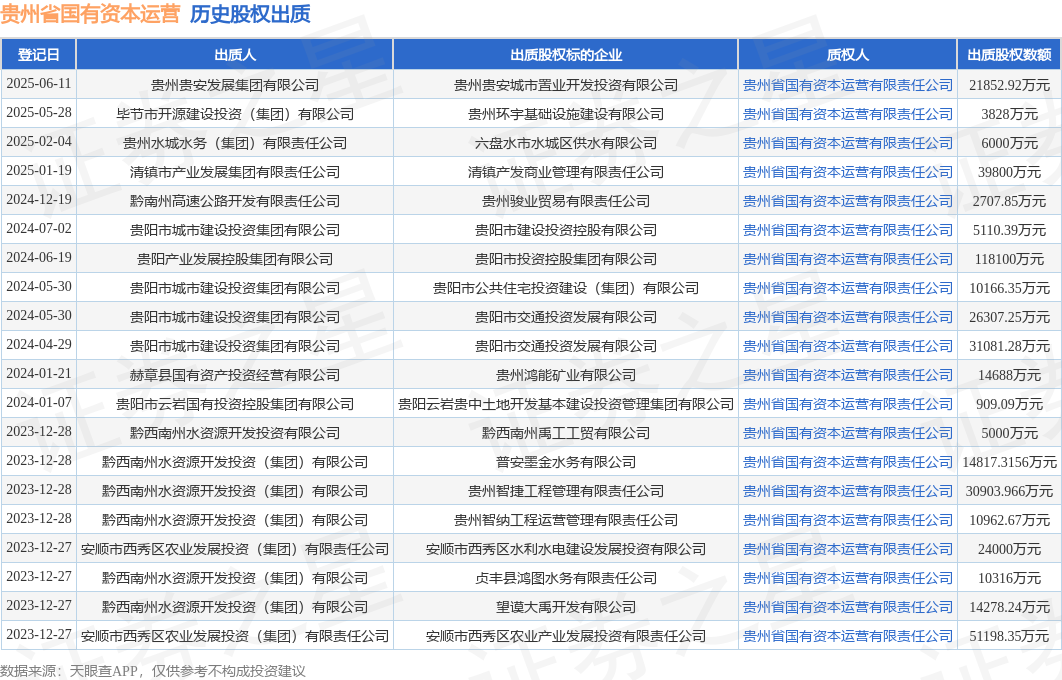
Task: Click the 贵州省国有资本运营 title text
Action: [90, 14]
